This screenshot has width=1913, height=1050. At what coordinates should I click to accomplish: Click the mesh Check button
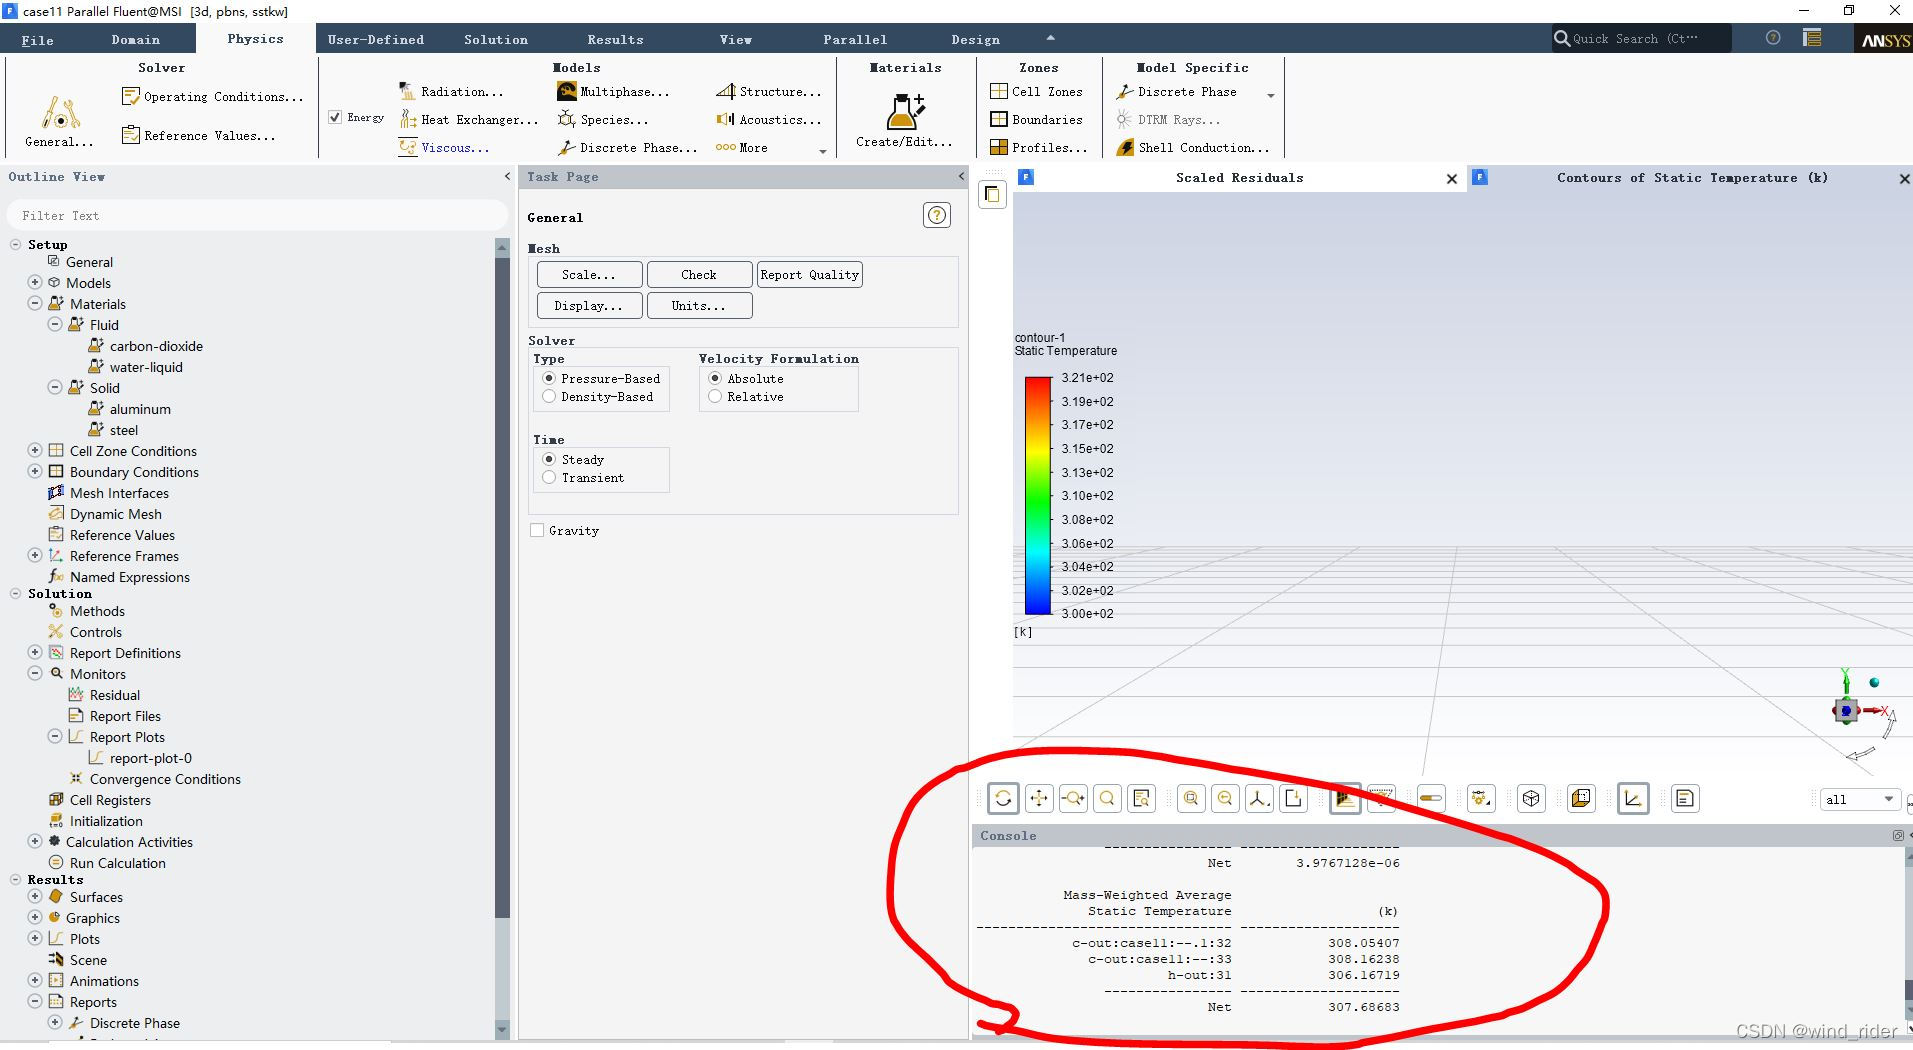[x=699, y=274]
